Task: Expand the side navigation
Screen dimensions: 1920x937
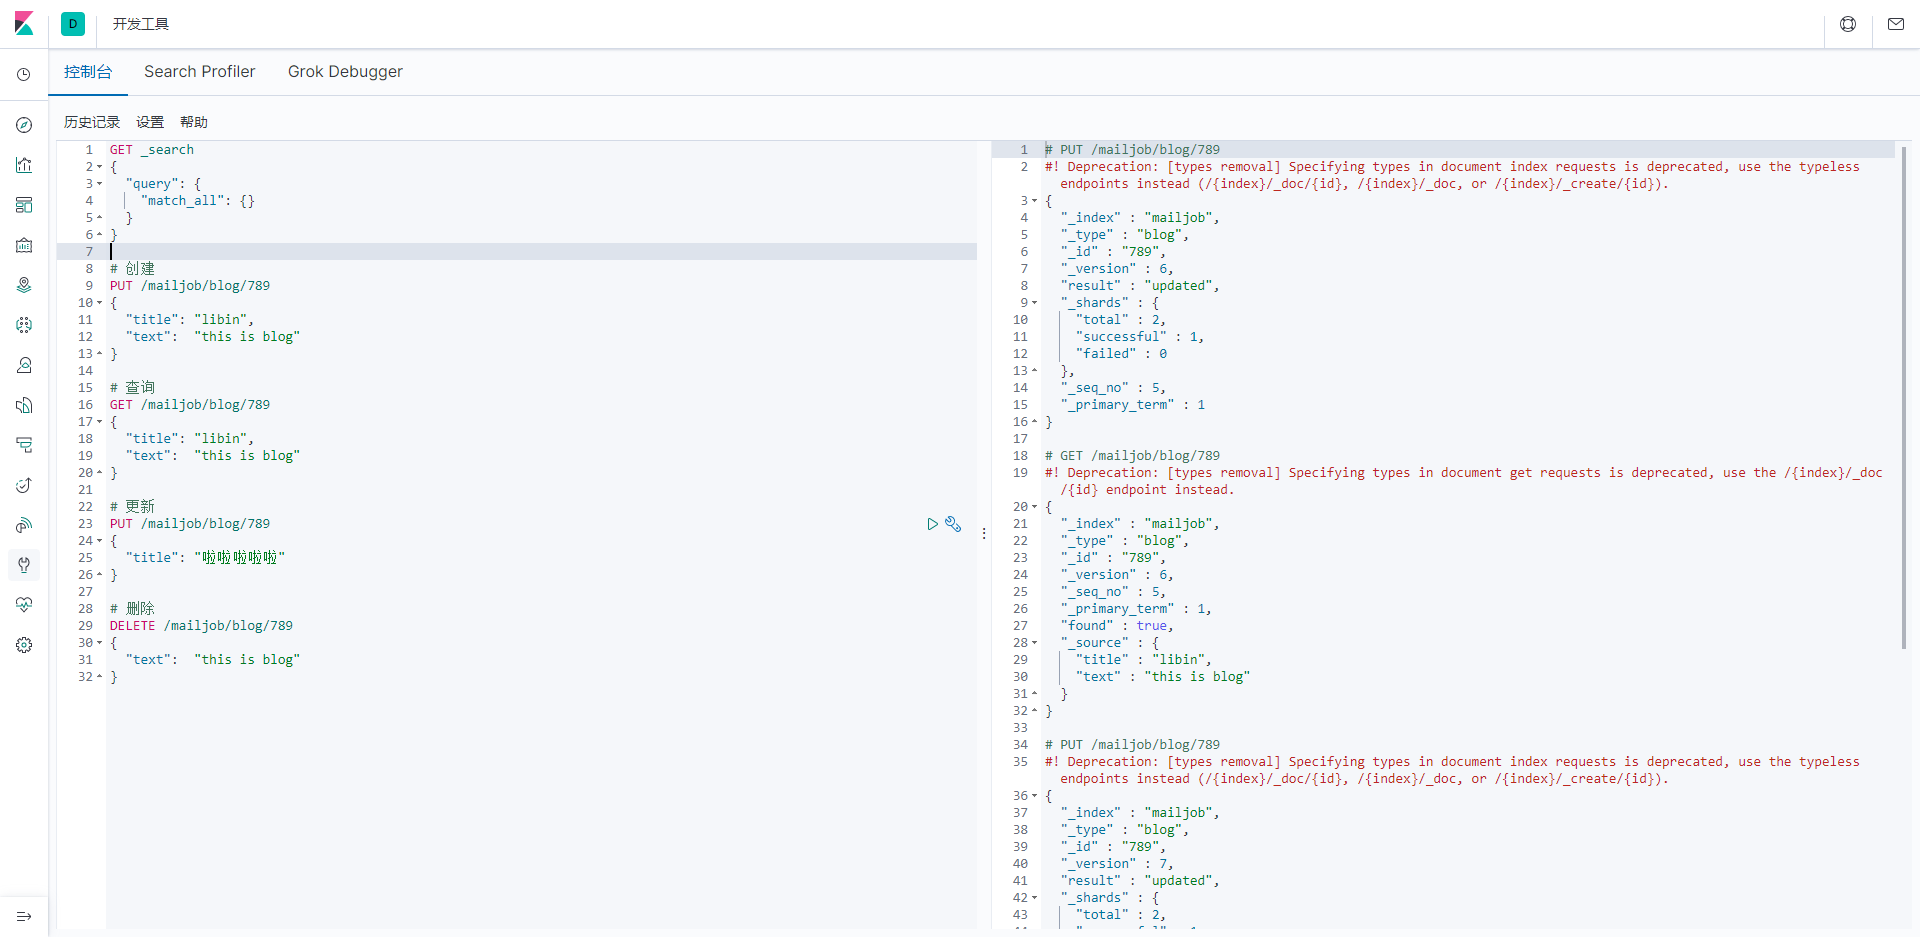Action: (x=24, y=916)
